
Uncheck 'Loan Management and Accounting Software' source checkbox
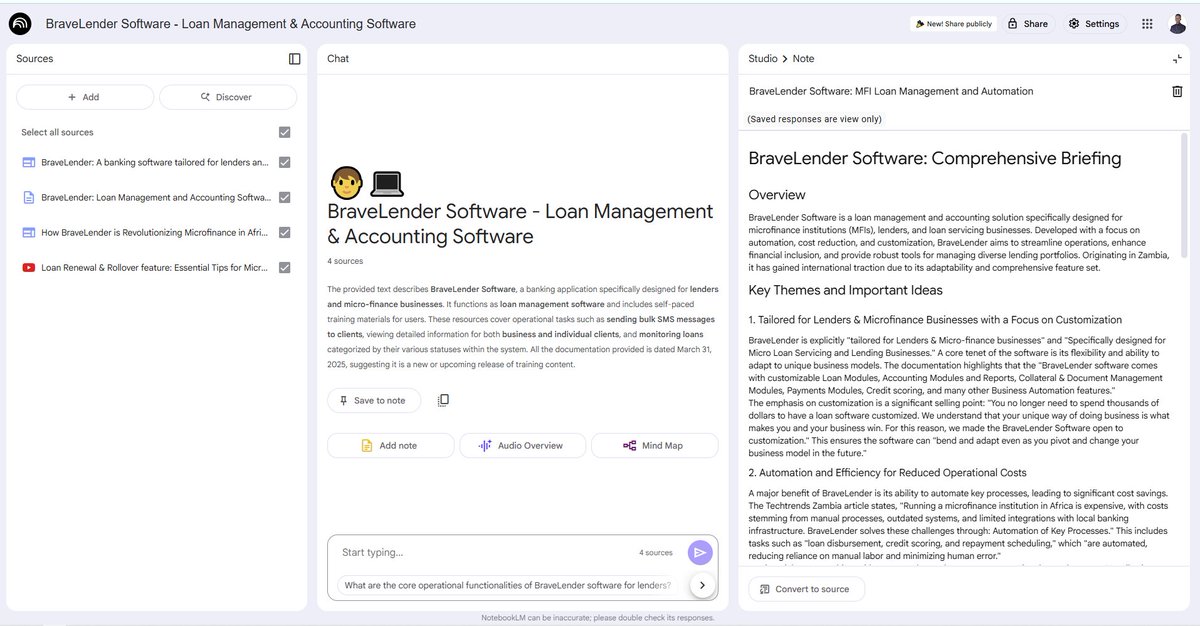[285, 197]
